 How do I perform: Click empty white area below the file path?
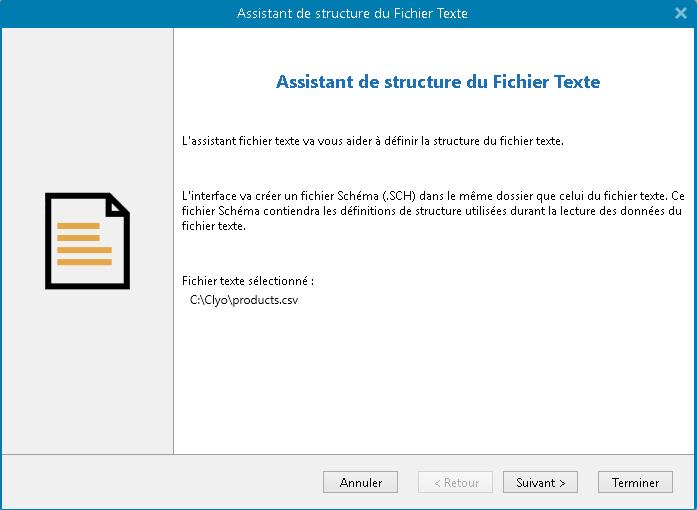coord(430,380)
